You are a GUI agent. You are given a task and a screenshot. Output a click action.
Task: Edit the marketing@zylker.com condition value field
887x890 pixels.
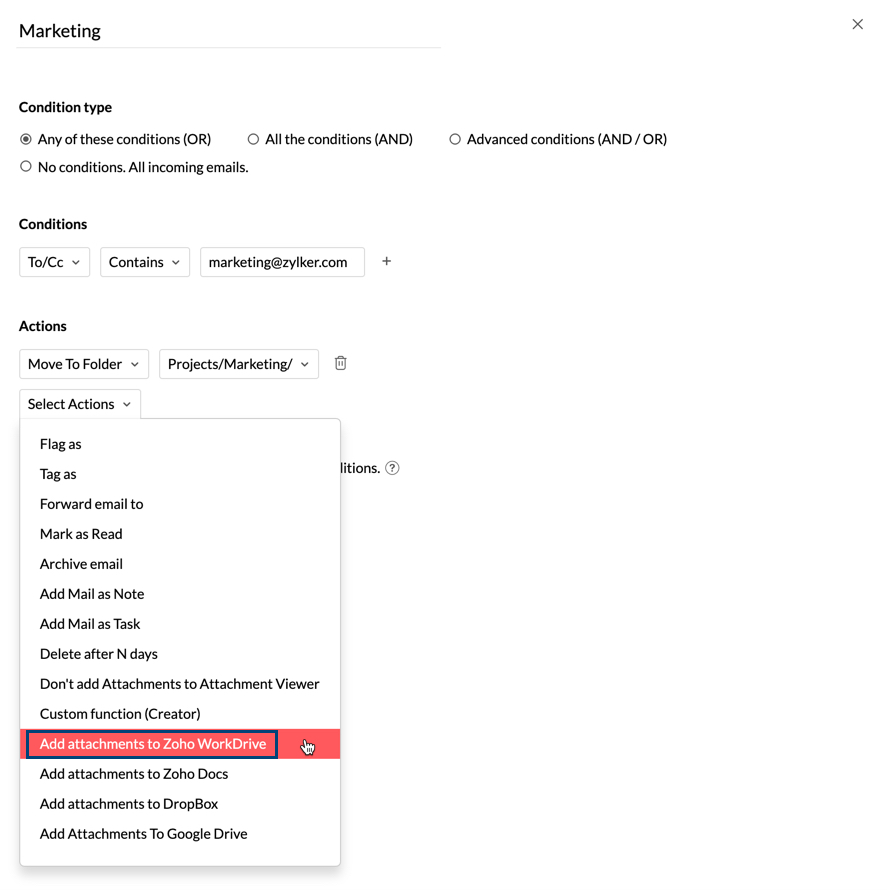point(282,262)
